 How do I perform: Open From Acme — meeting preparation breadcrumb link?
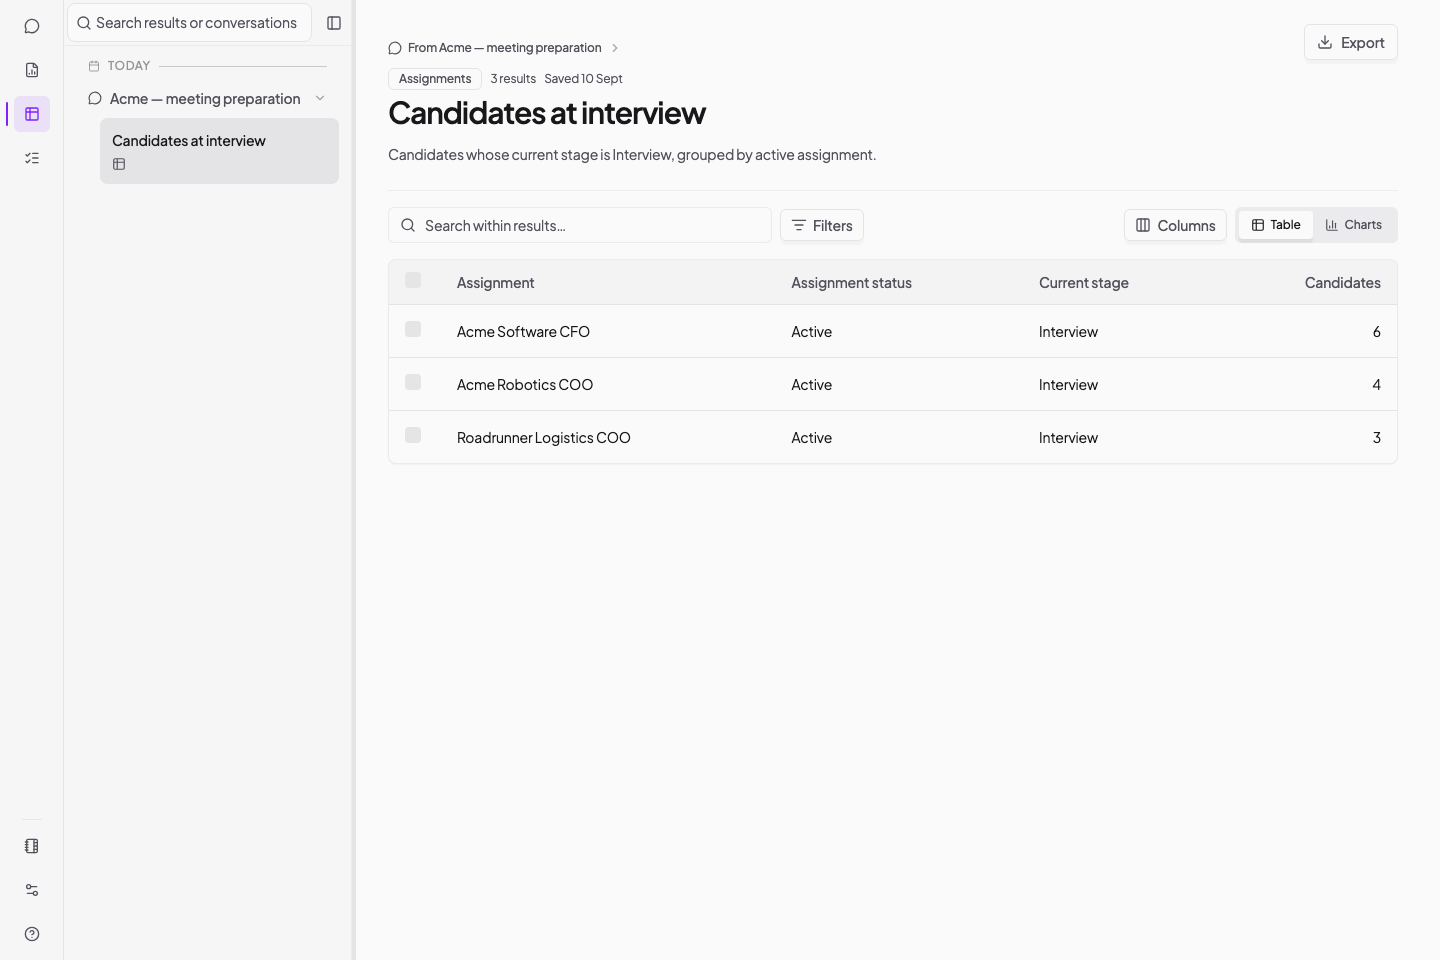pos(505,48)
